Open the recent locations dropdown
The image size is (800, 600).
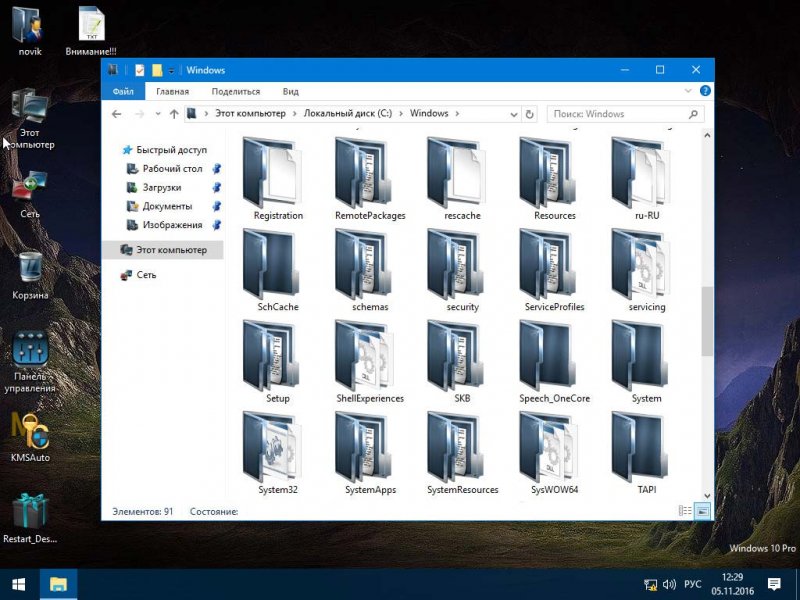[x=158, y=114]
